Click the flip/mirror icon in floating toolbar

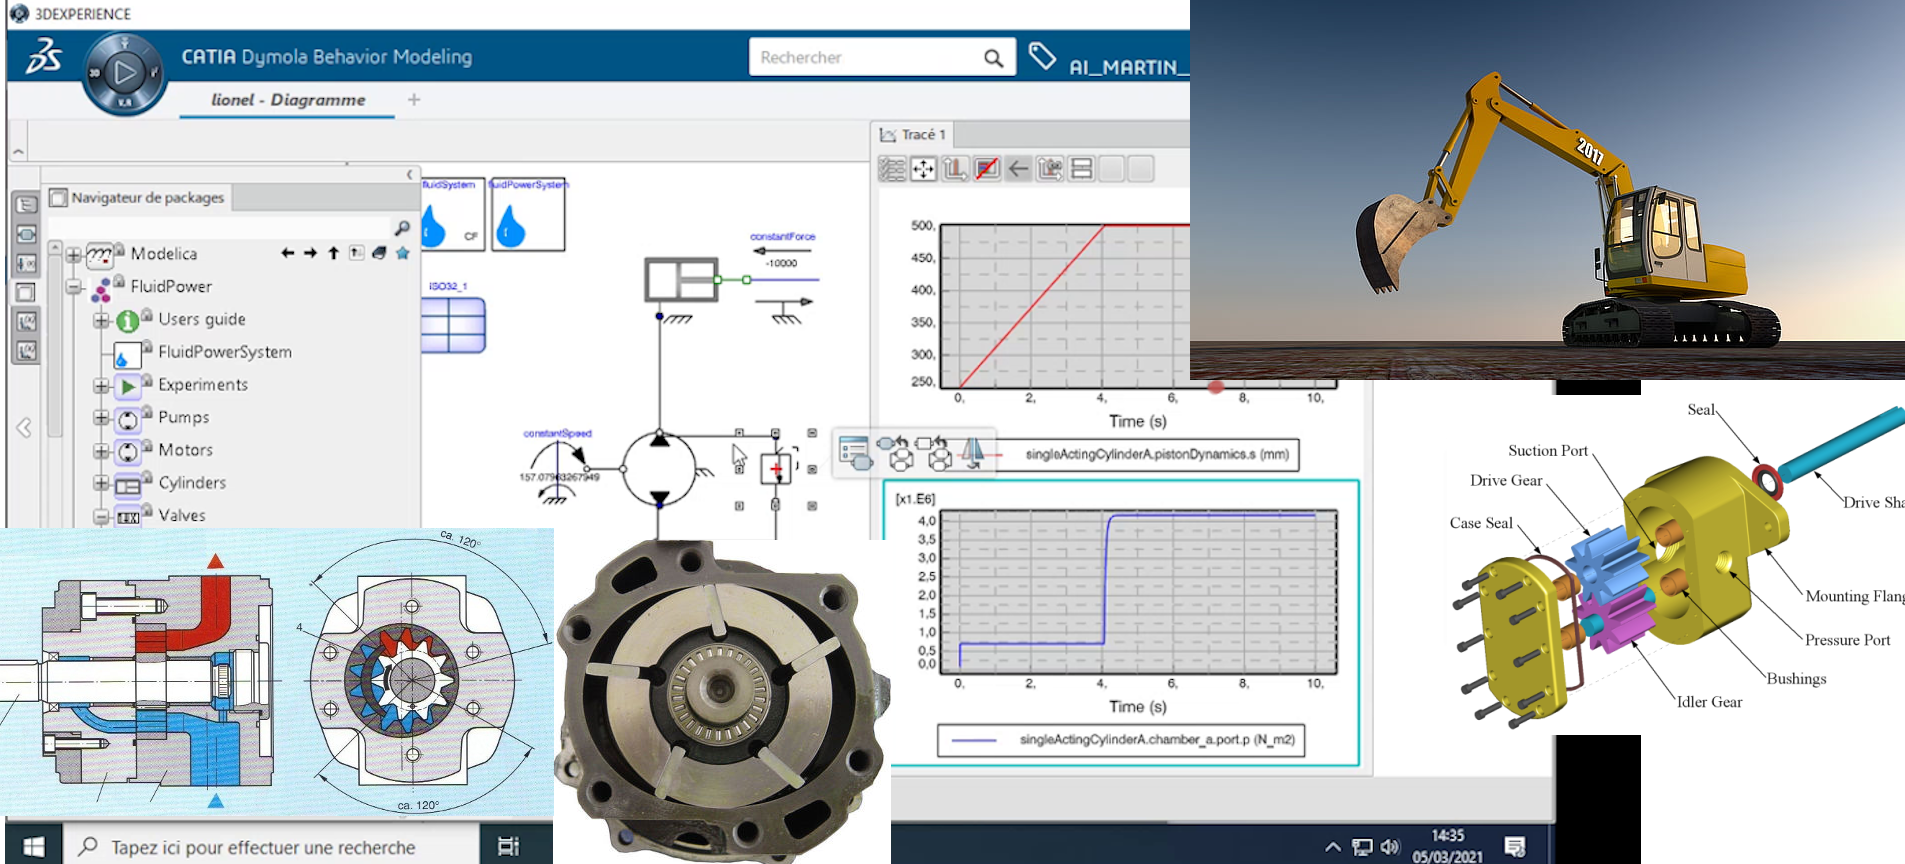[973, 453]
